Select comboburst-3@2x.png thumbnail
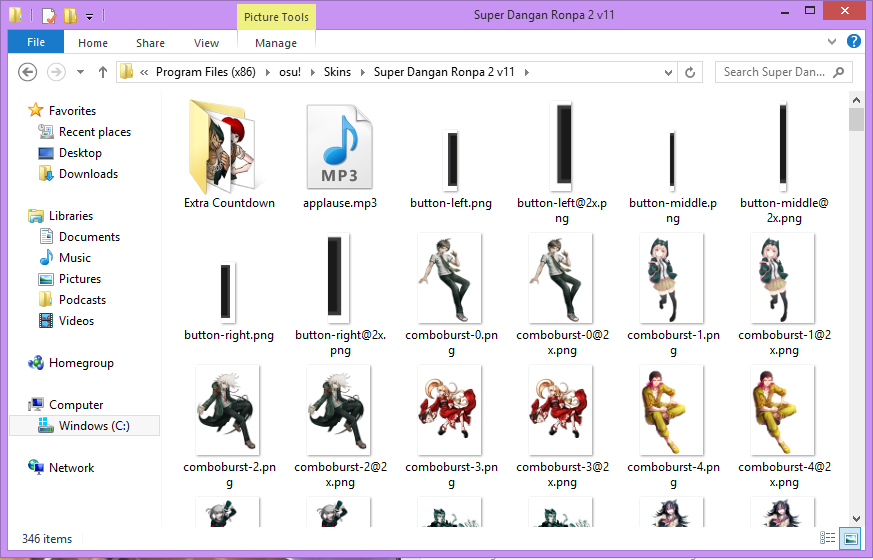The image size is (873, 560). (561, 410)
